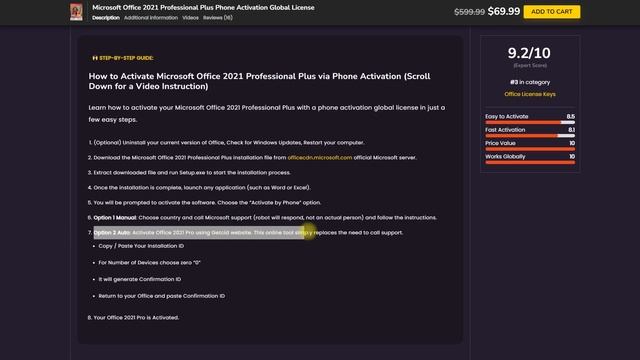Click the product title in header
The height and width of the screenshot is (360, 640).
pyautogui.click(x=203, y=7)
